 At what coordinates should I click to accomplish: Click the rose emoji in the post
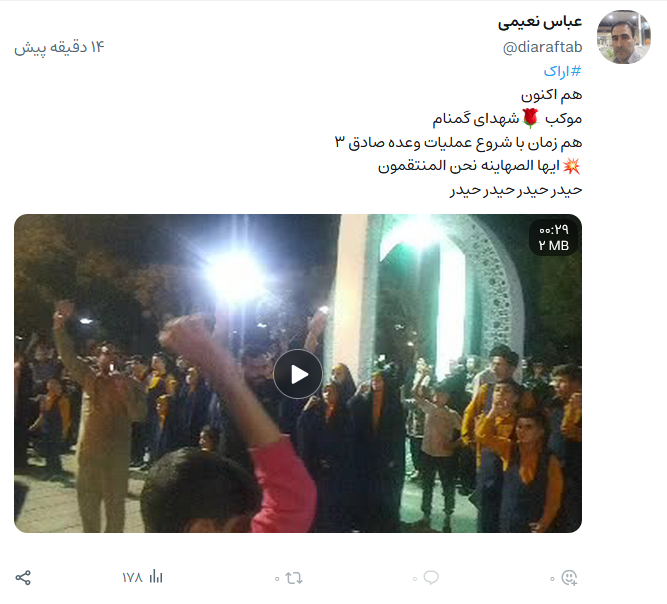point(530,118)
